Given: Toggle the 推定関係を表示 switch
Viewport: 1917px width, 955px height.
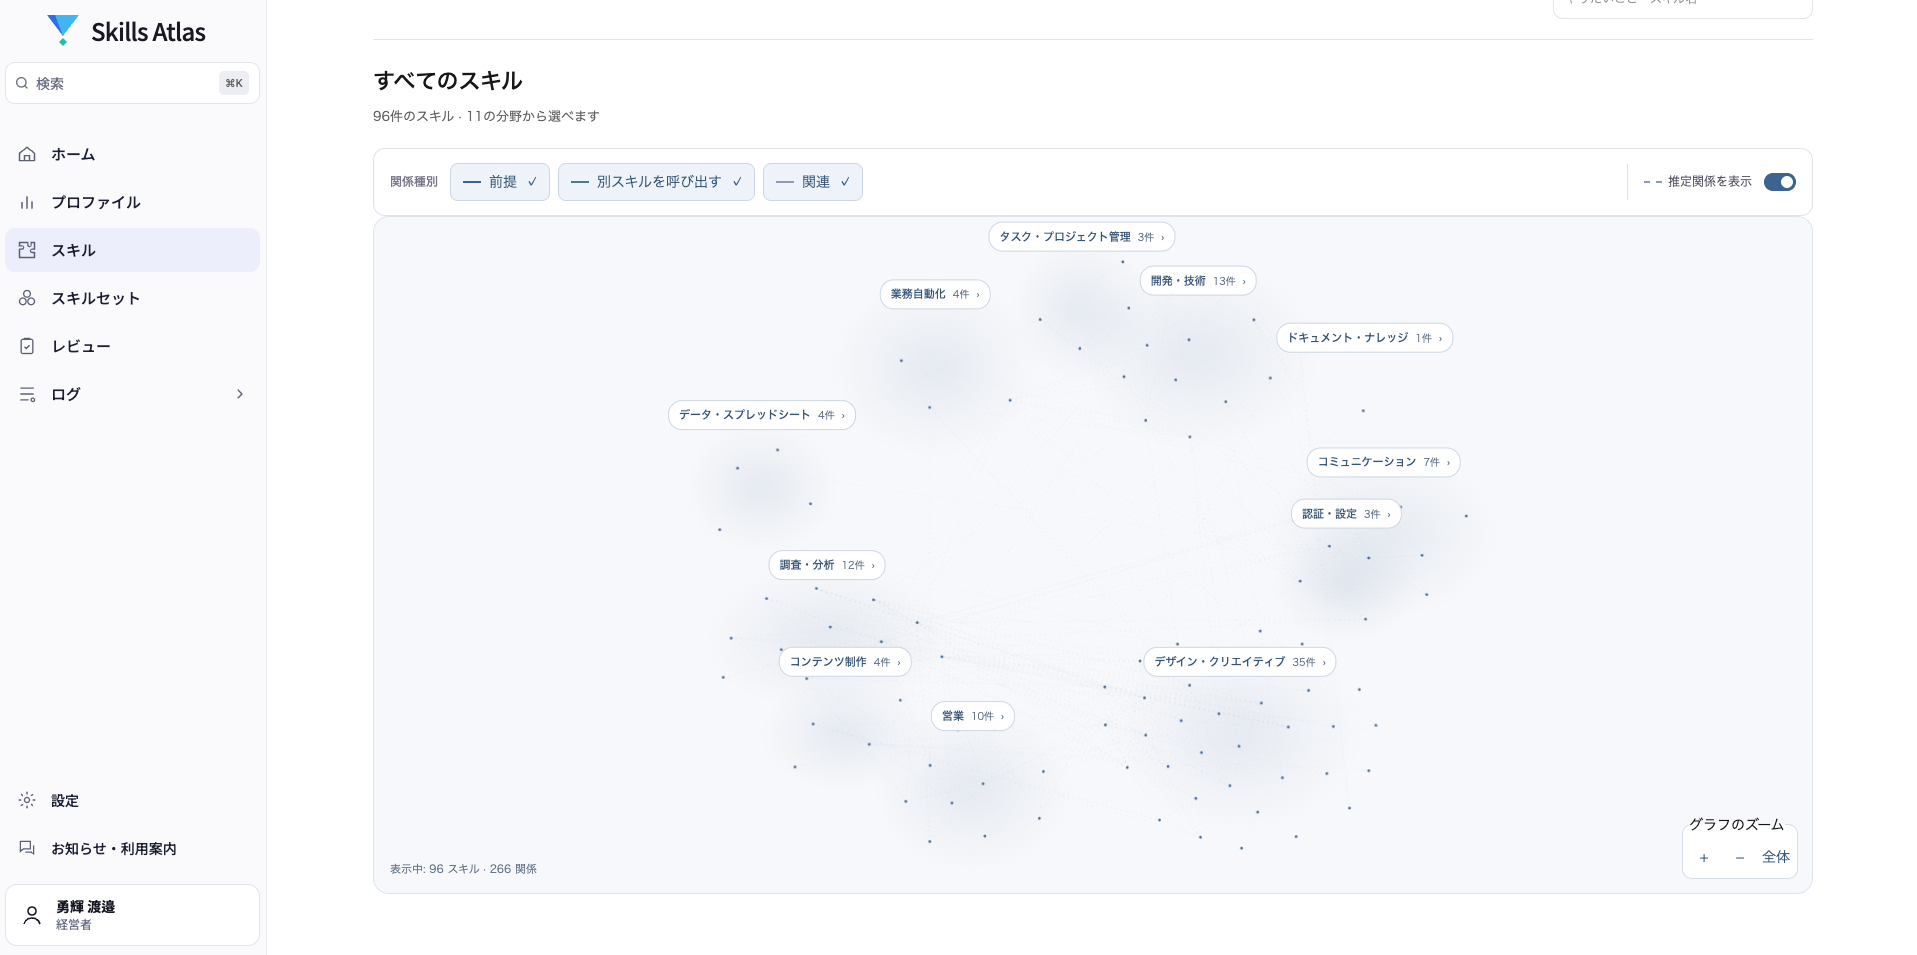Looking at the screenshot, I should coord(1780,182).
